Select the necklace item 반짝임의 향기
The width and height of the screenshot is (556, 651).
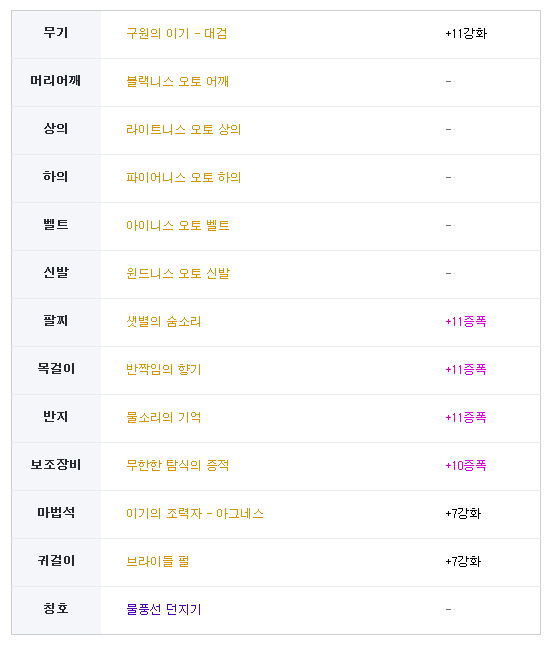164,370
